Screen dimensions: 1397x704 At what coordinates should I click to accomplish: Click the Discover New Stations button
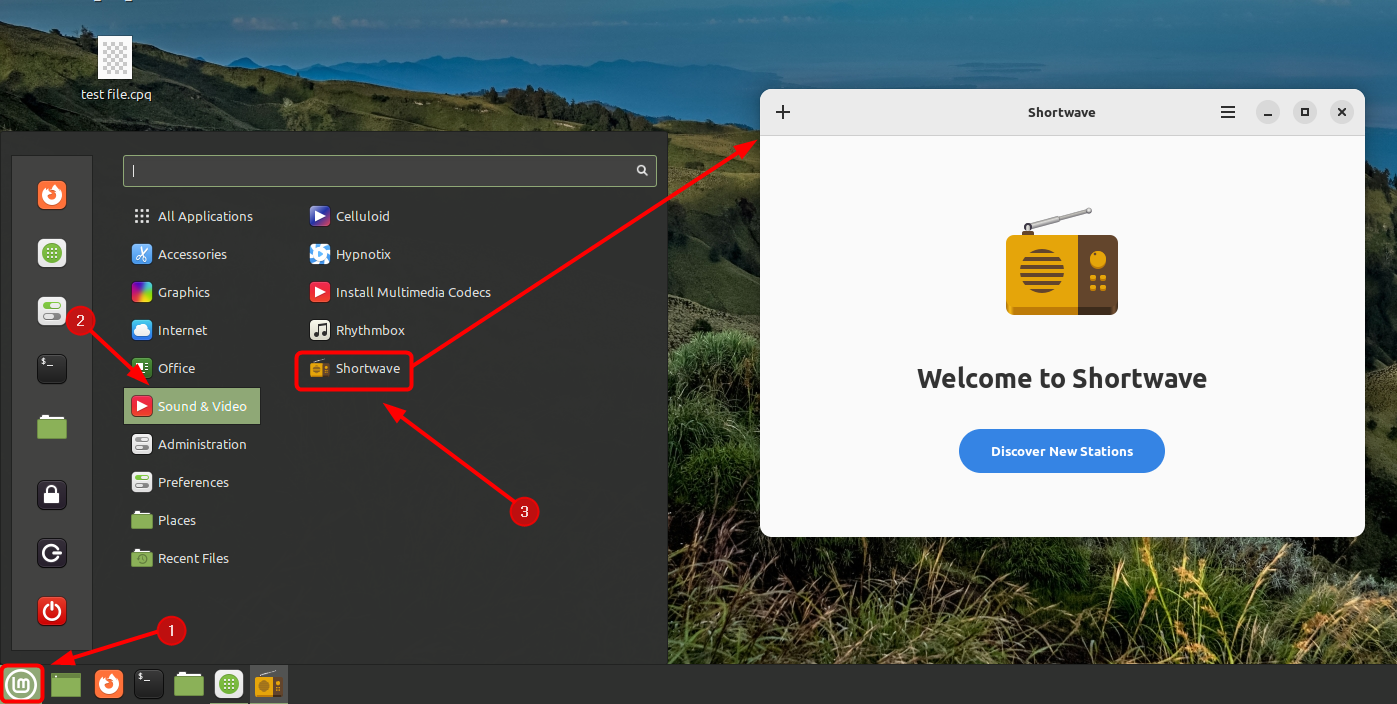pyautogui.click(x=1062, y=451)
